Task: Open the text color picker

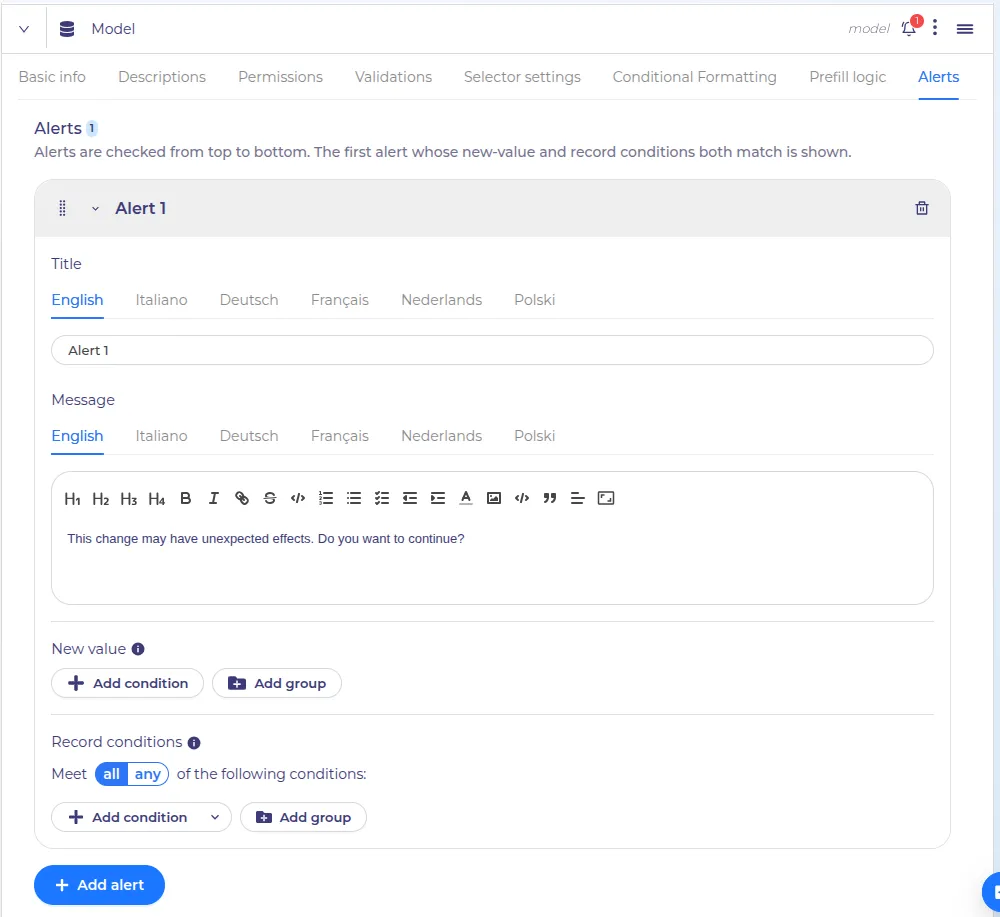Action: pyautogui.click(x=466, y=499)
